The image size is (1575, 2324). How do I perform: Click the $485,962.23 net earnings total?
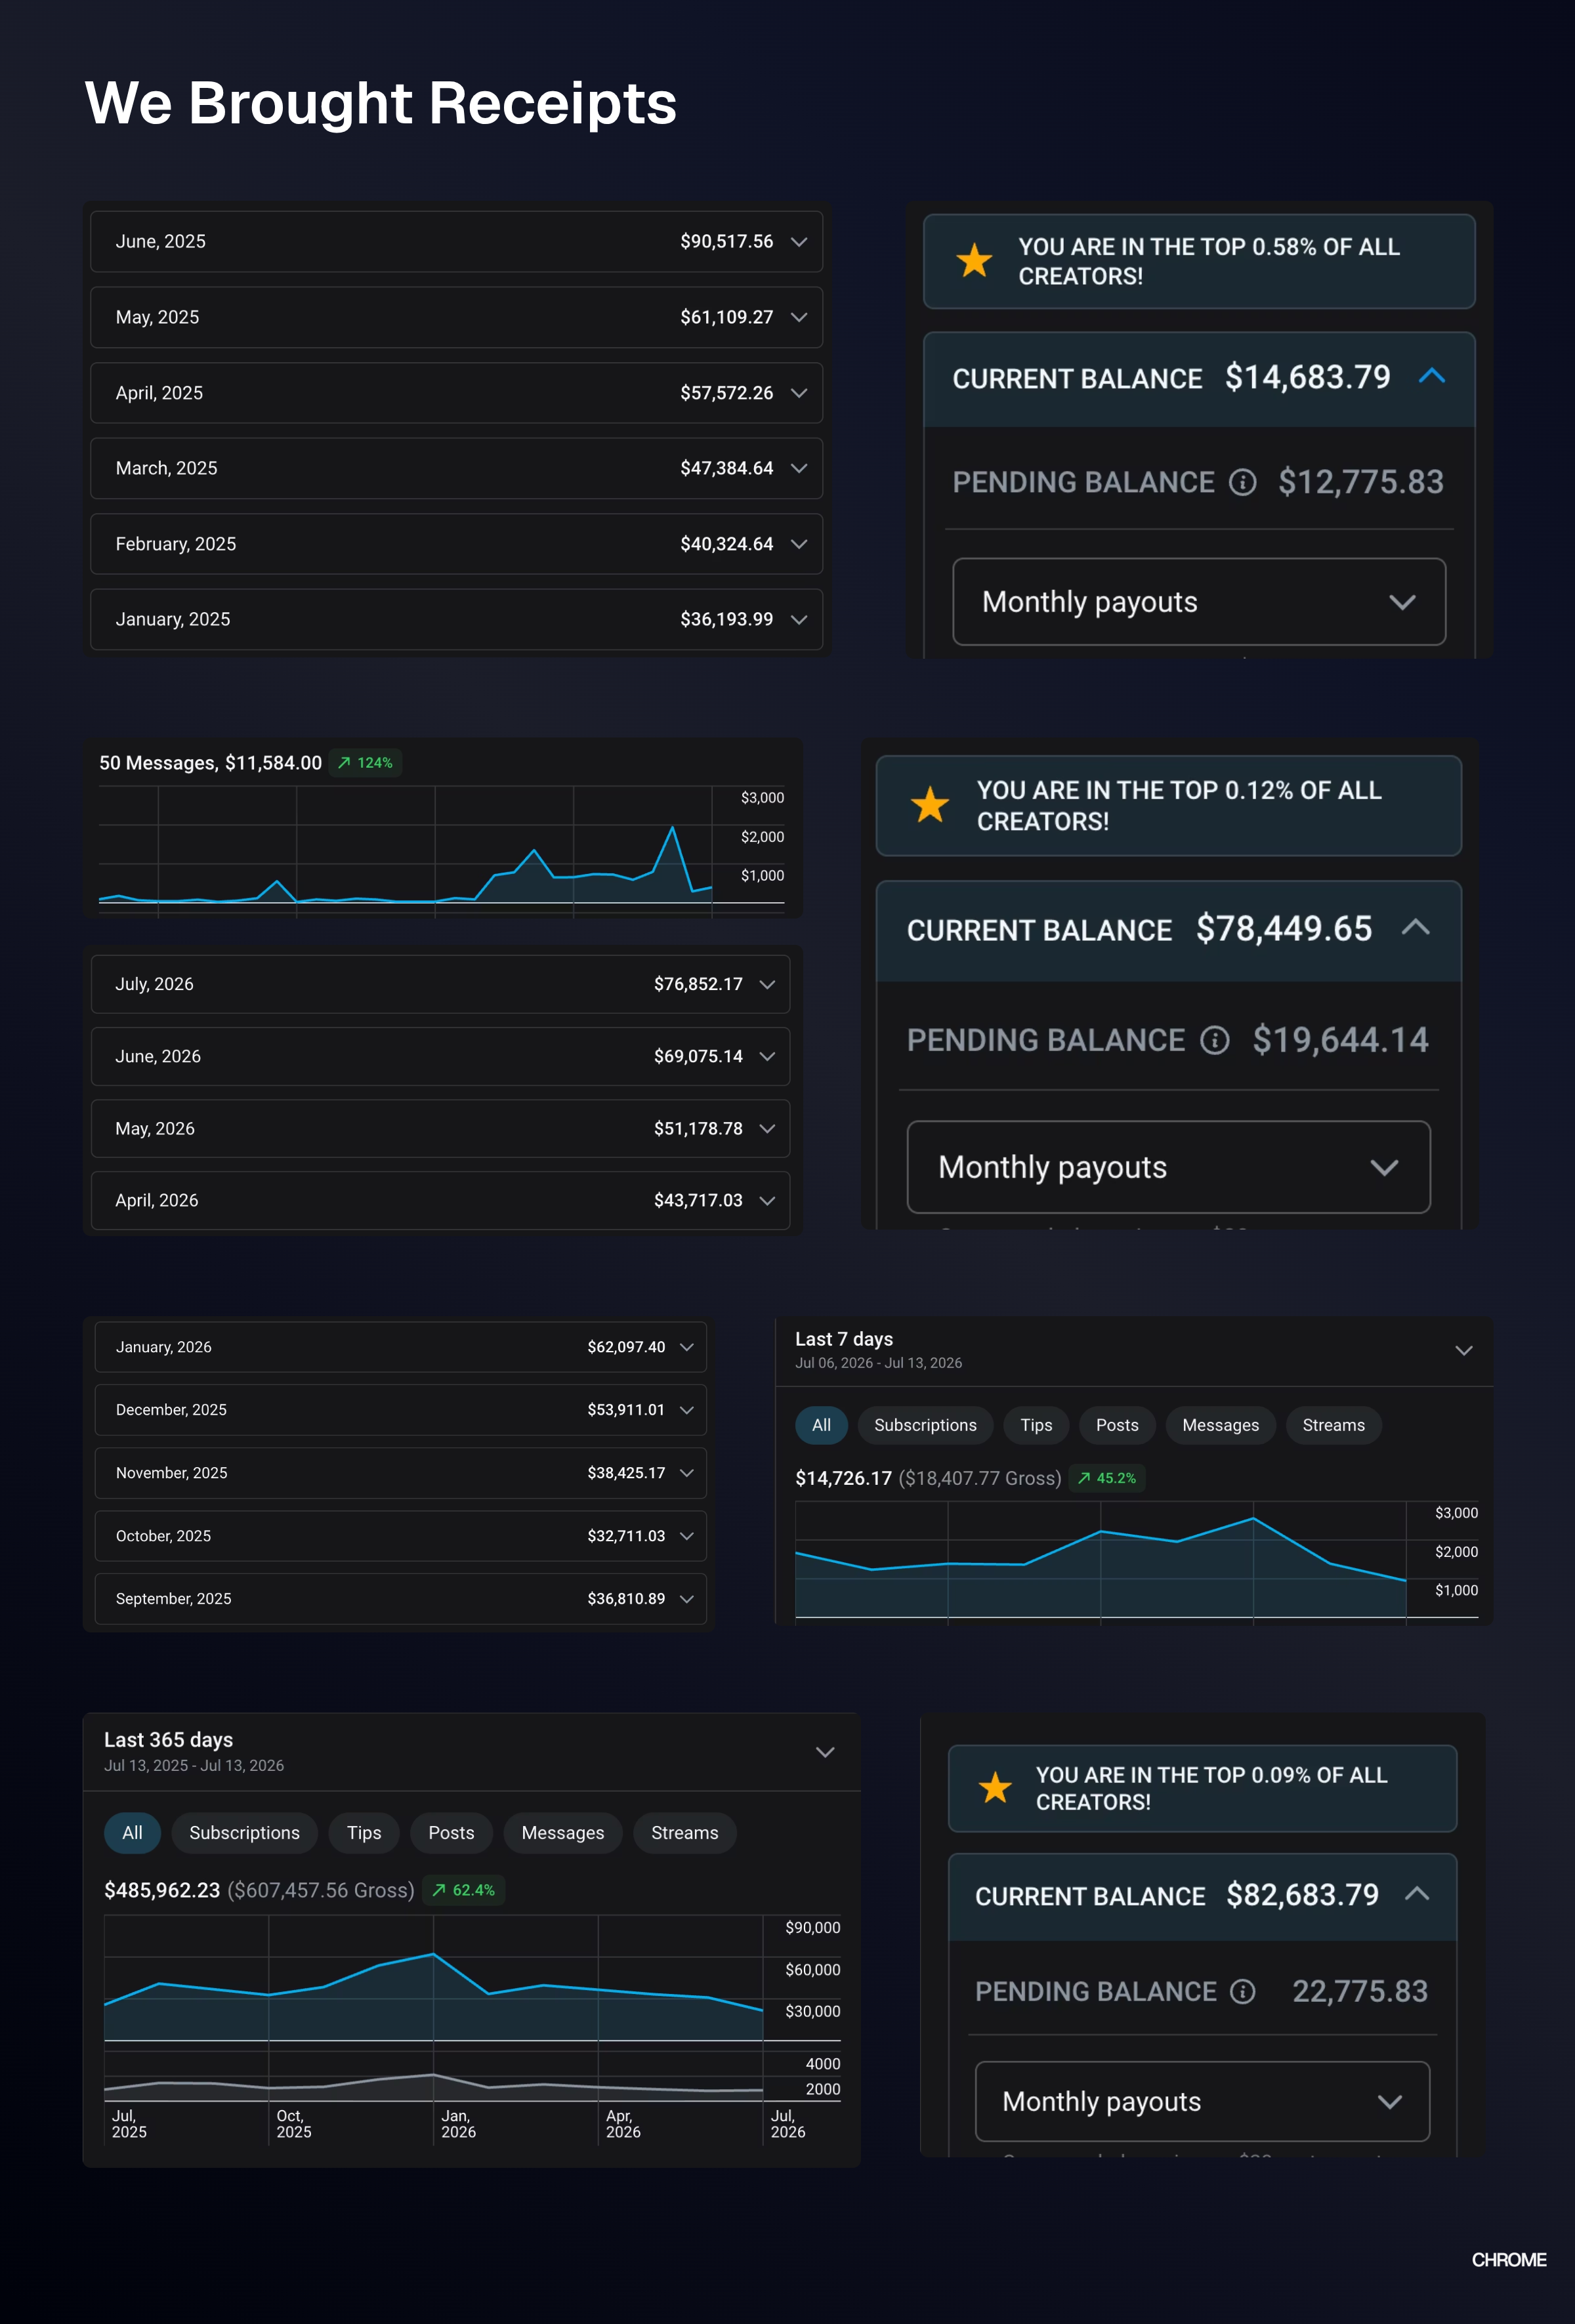tap(162, 1890)
